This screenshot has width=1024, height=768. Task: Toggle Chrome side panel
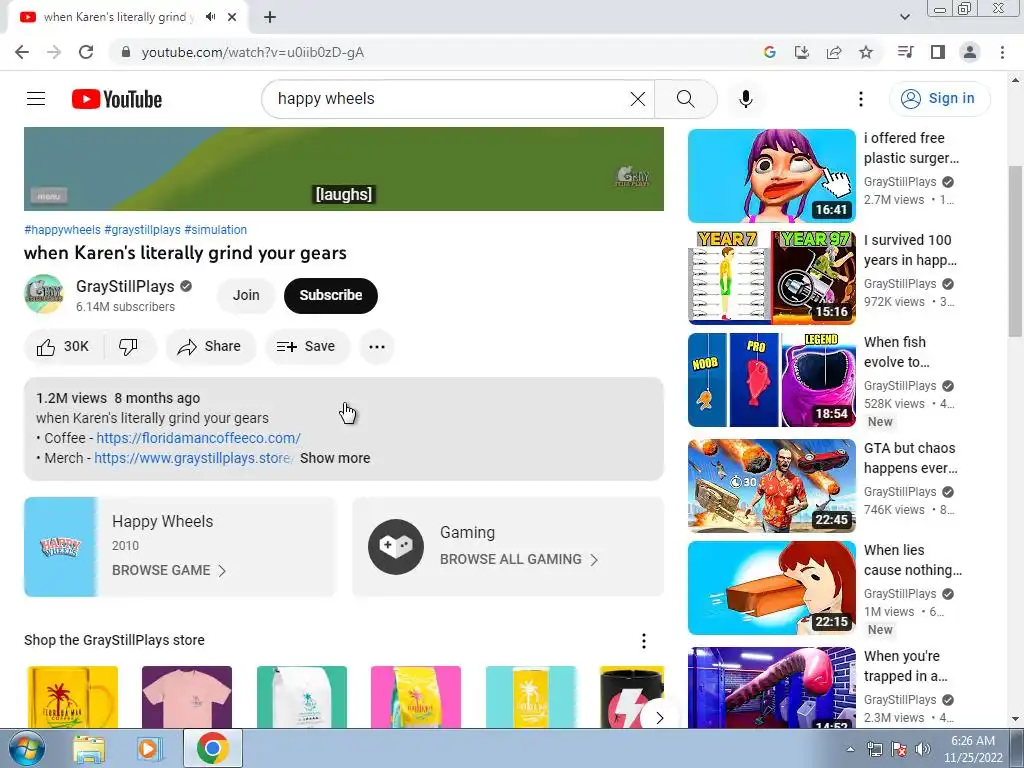[938, 52]
